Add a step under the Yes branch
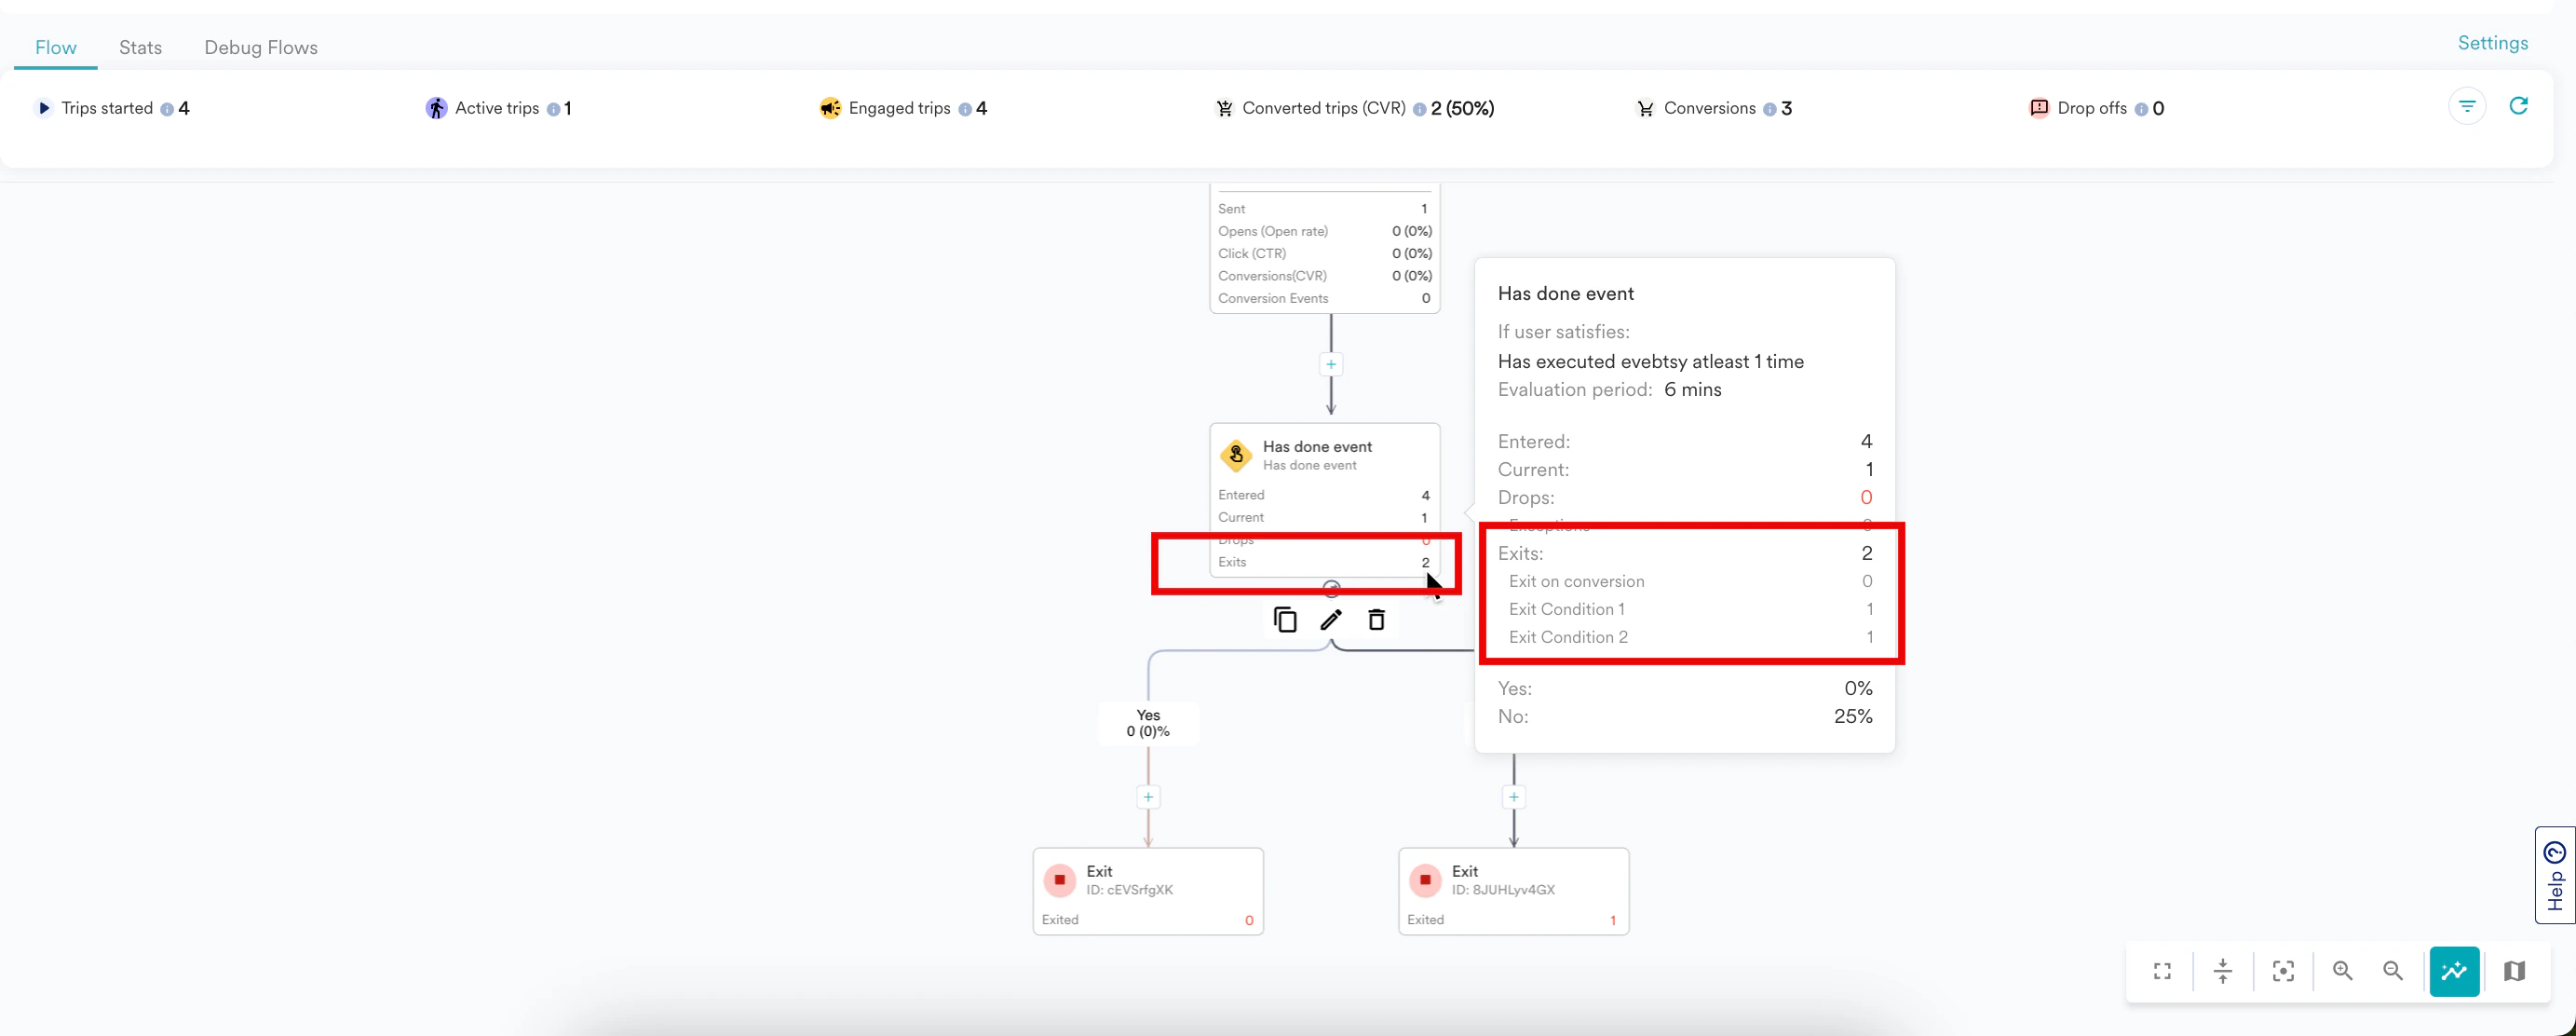The height and width of the screenshot is (1036, 2576). (x=1148, y=797)
